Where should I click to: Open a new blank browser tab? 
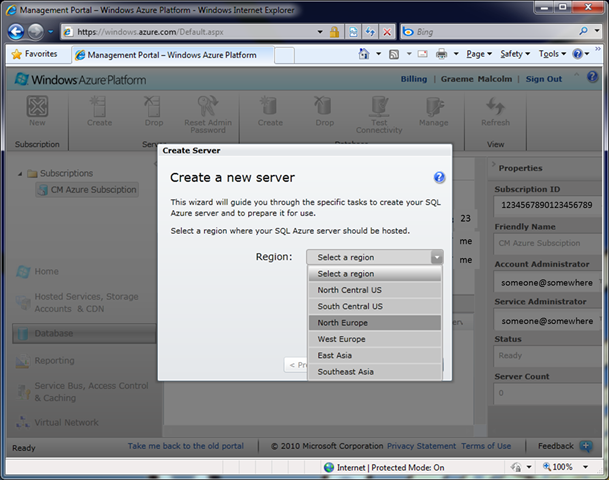pos(284,55)
